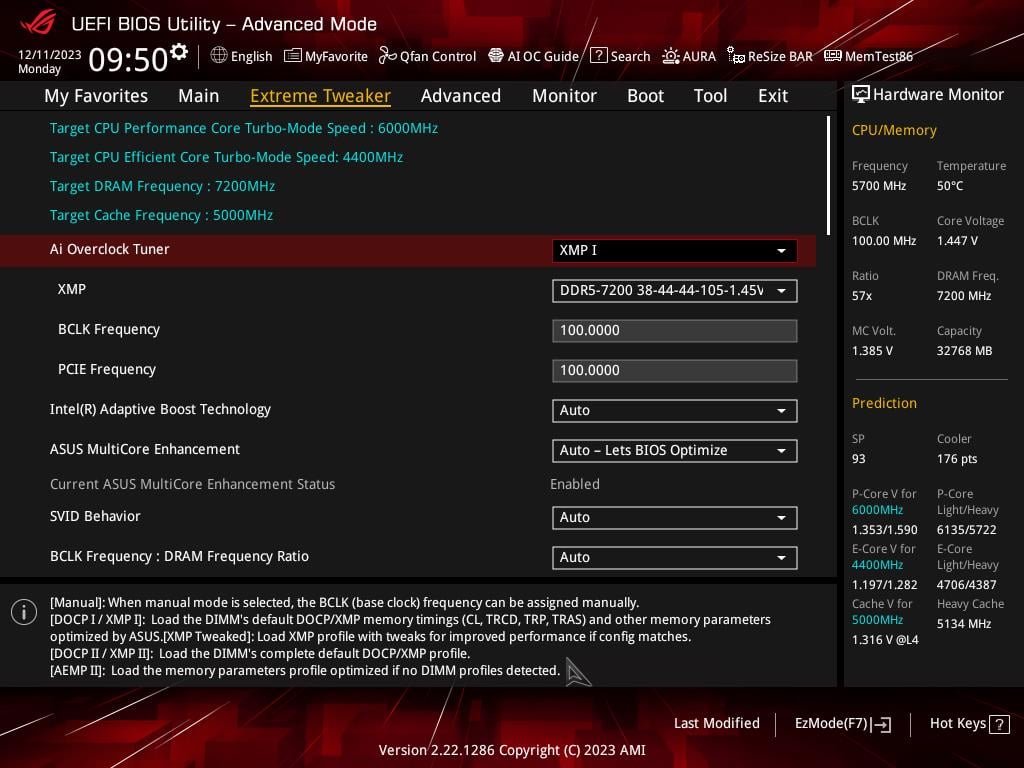
Task: Switch to the Advanced tab
Action: [460, 96]
